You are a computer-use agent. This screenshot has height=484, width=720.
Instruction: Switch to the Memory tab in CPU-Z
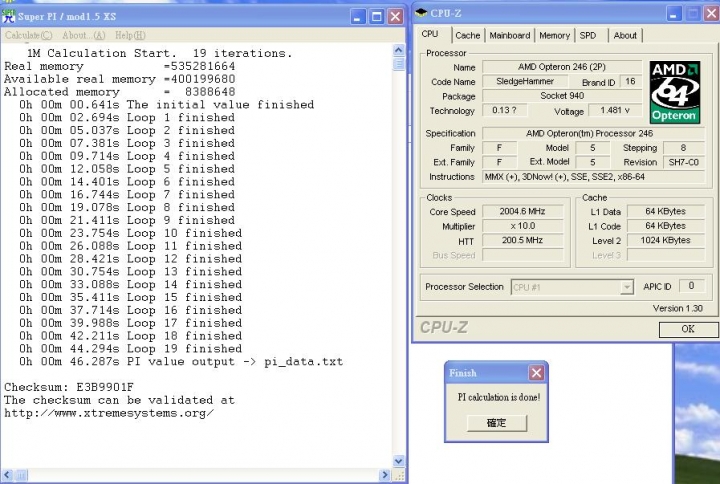point(554,35)
